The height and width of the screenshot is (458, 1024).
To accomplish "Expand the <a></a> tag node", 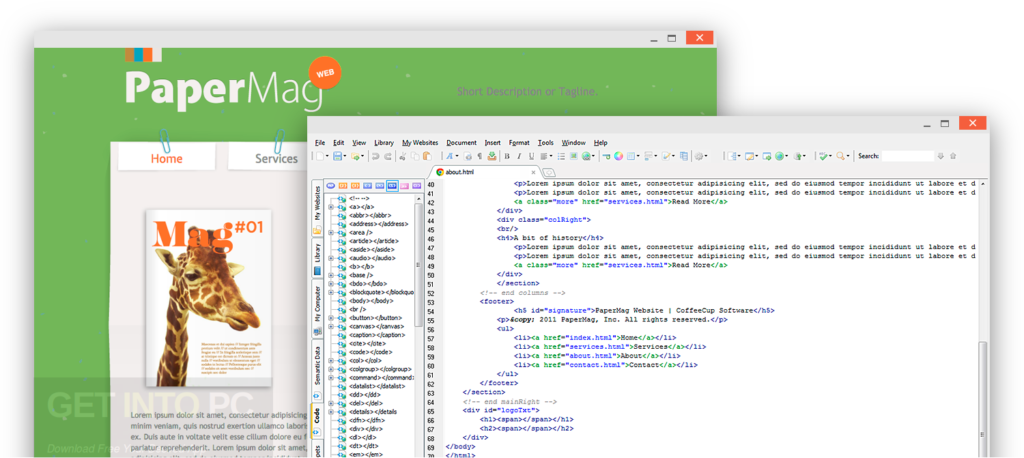I will coord(331,206).
